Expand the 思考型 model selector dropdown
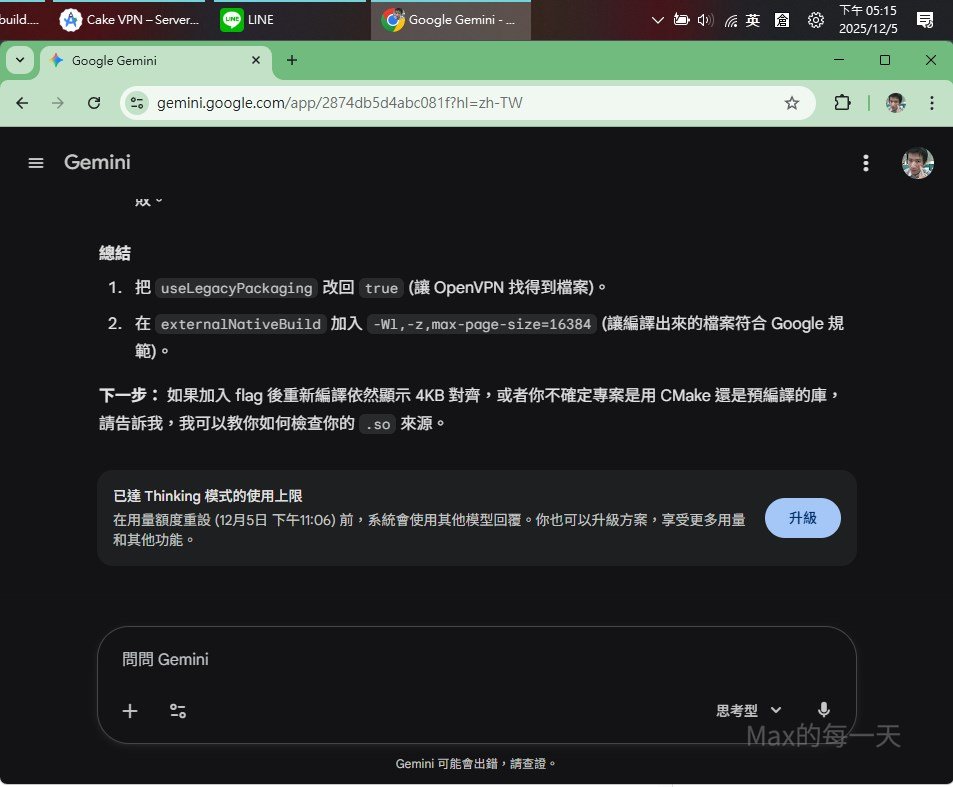This screenshot has width=953, height=787. tap(749, 710)
